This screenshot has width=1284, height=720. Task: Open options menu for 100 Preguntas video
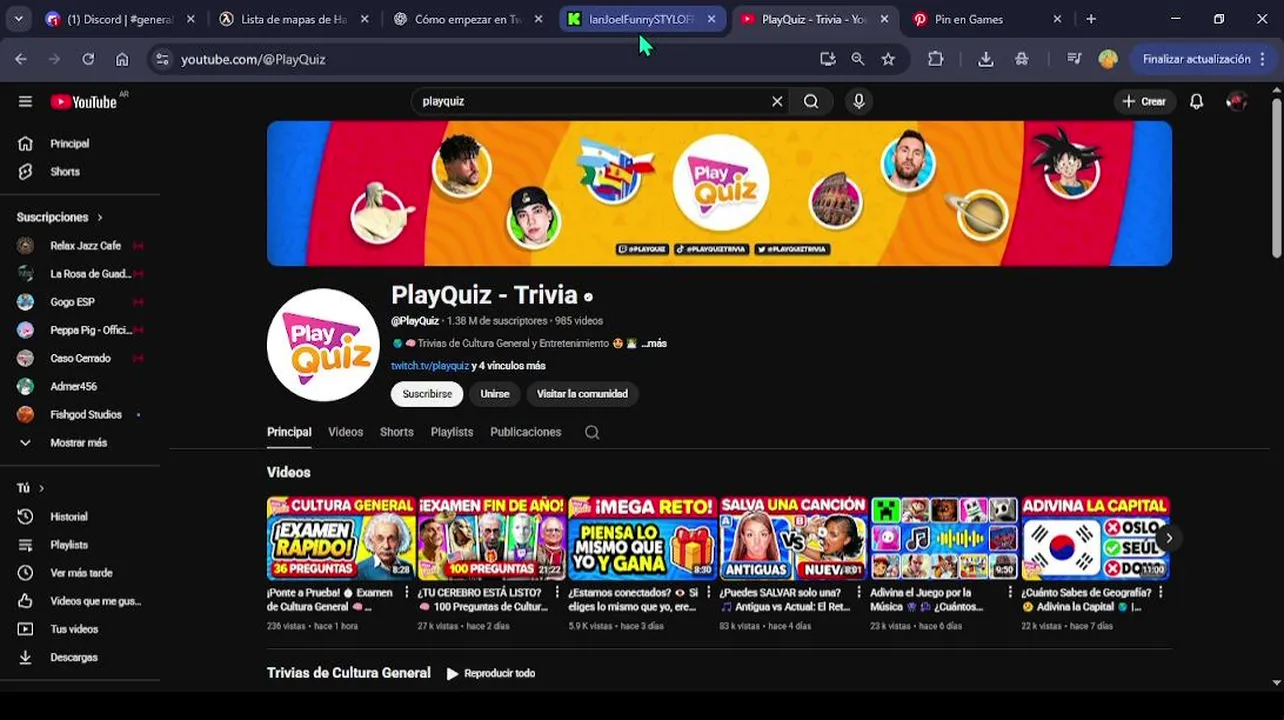click(557, 593)
